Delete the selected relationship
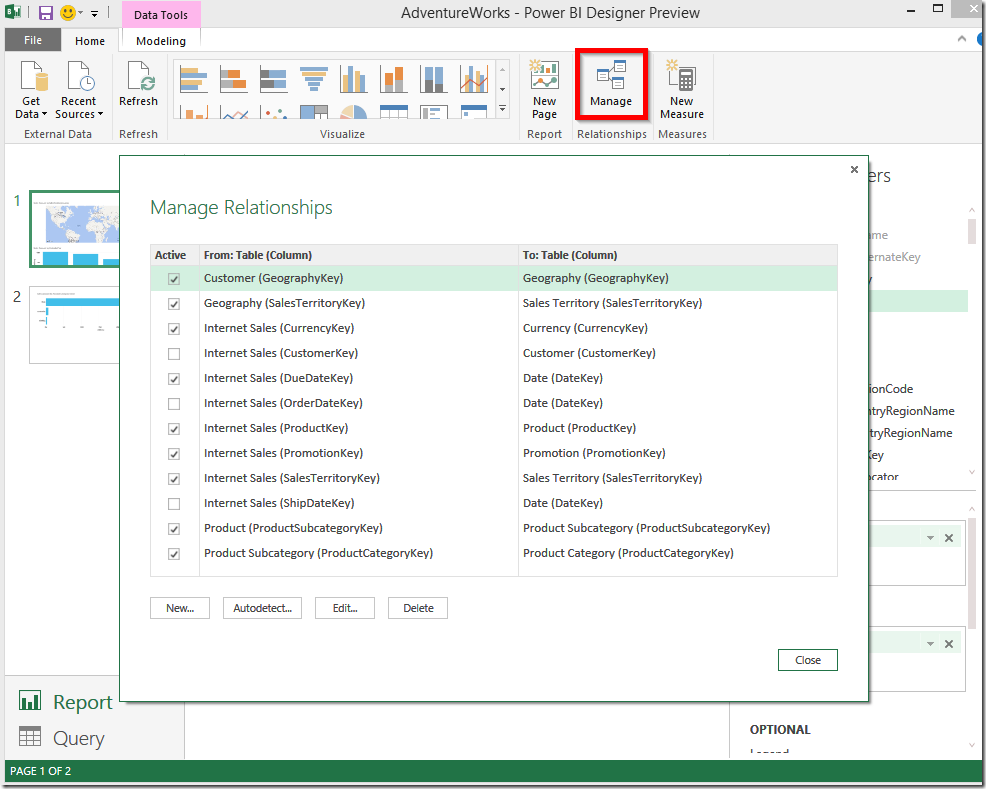This screenshot has width=986, height=789. (x=418, y=608)
